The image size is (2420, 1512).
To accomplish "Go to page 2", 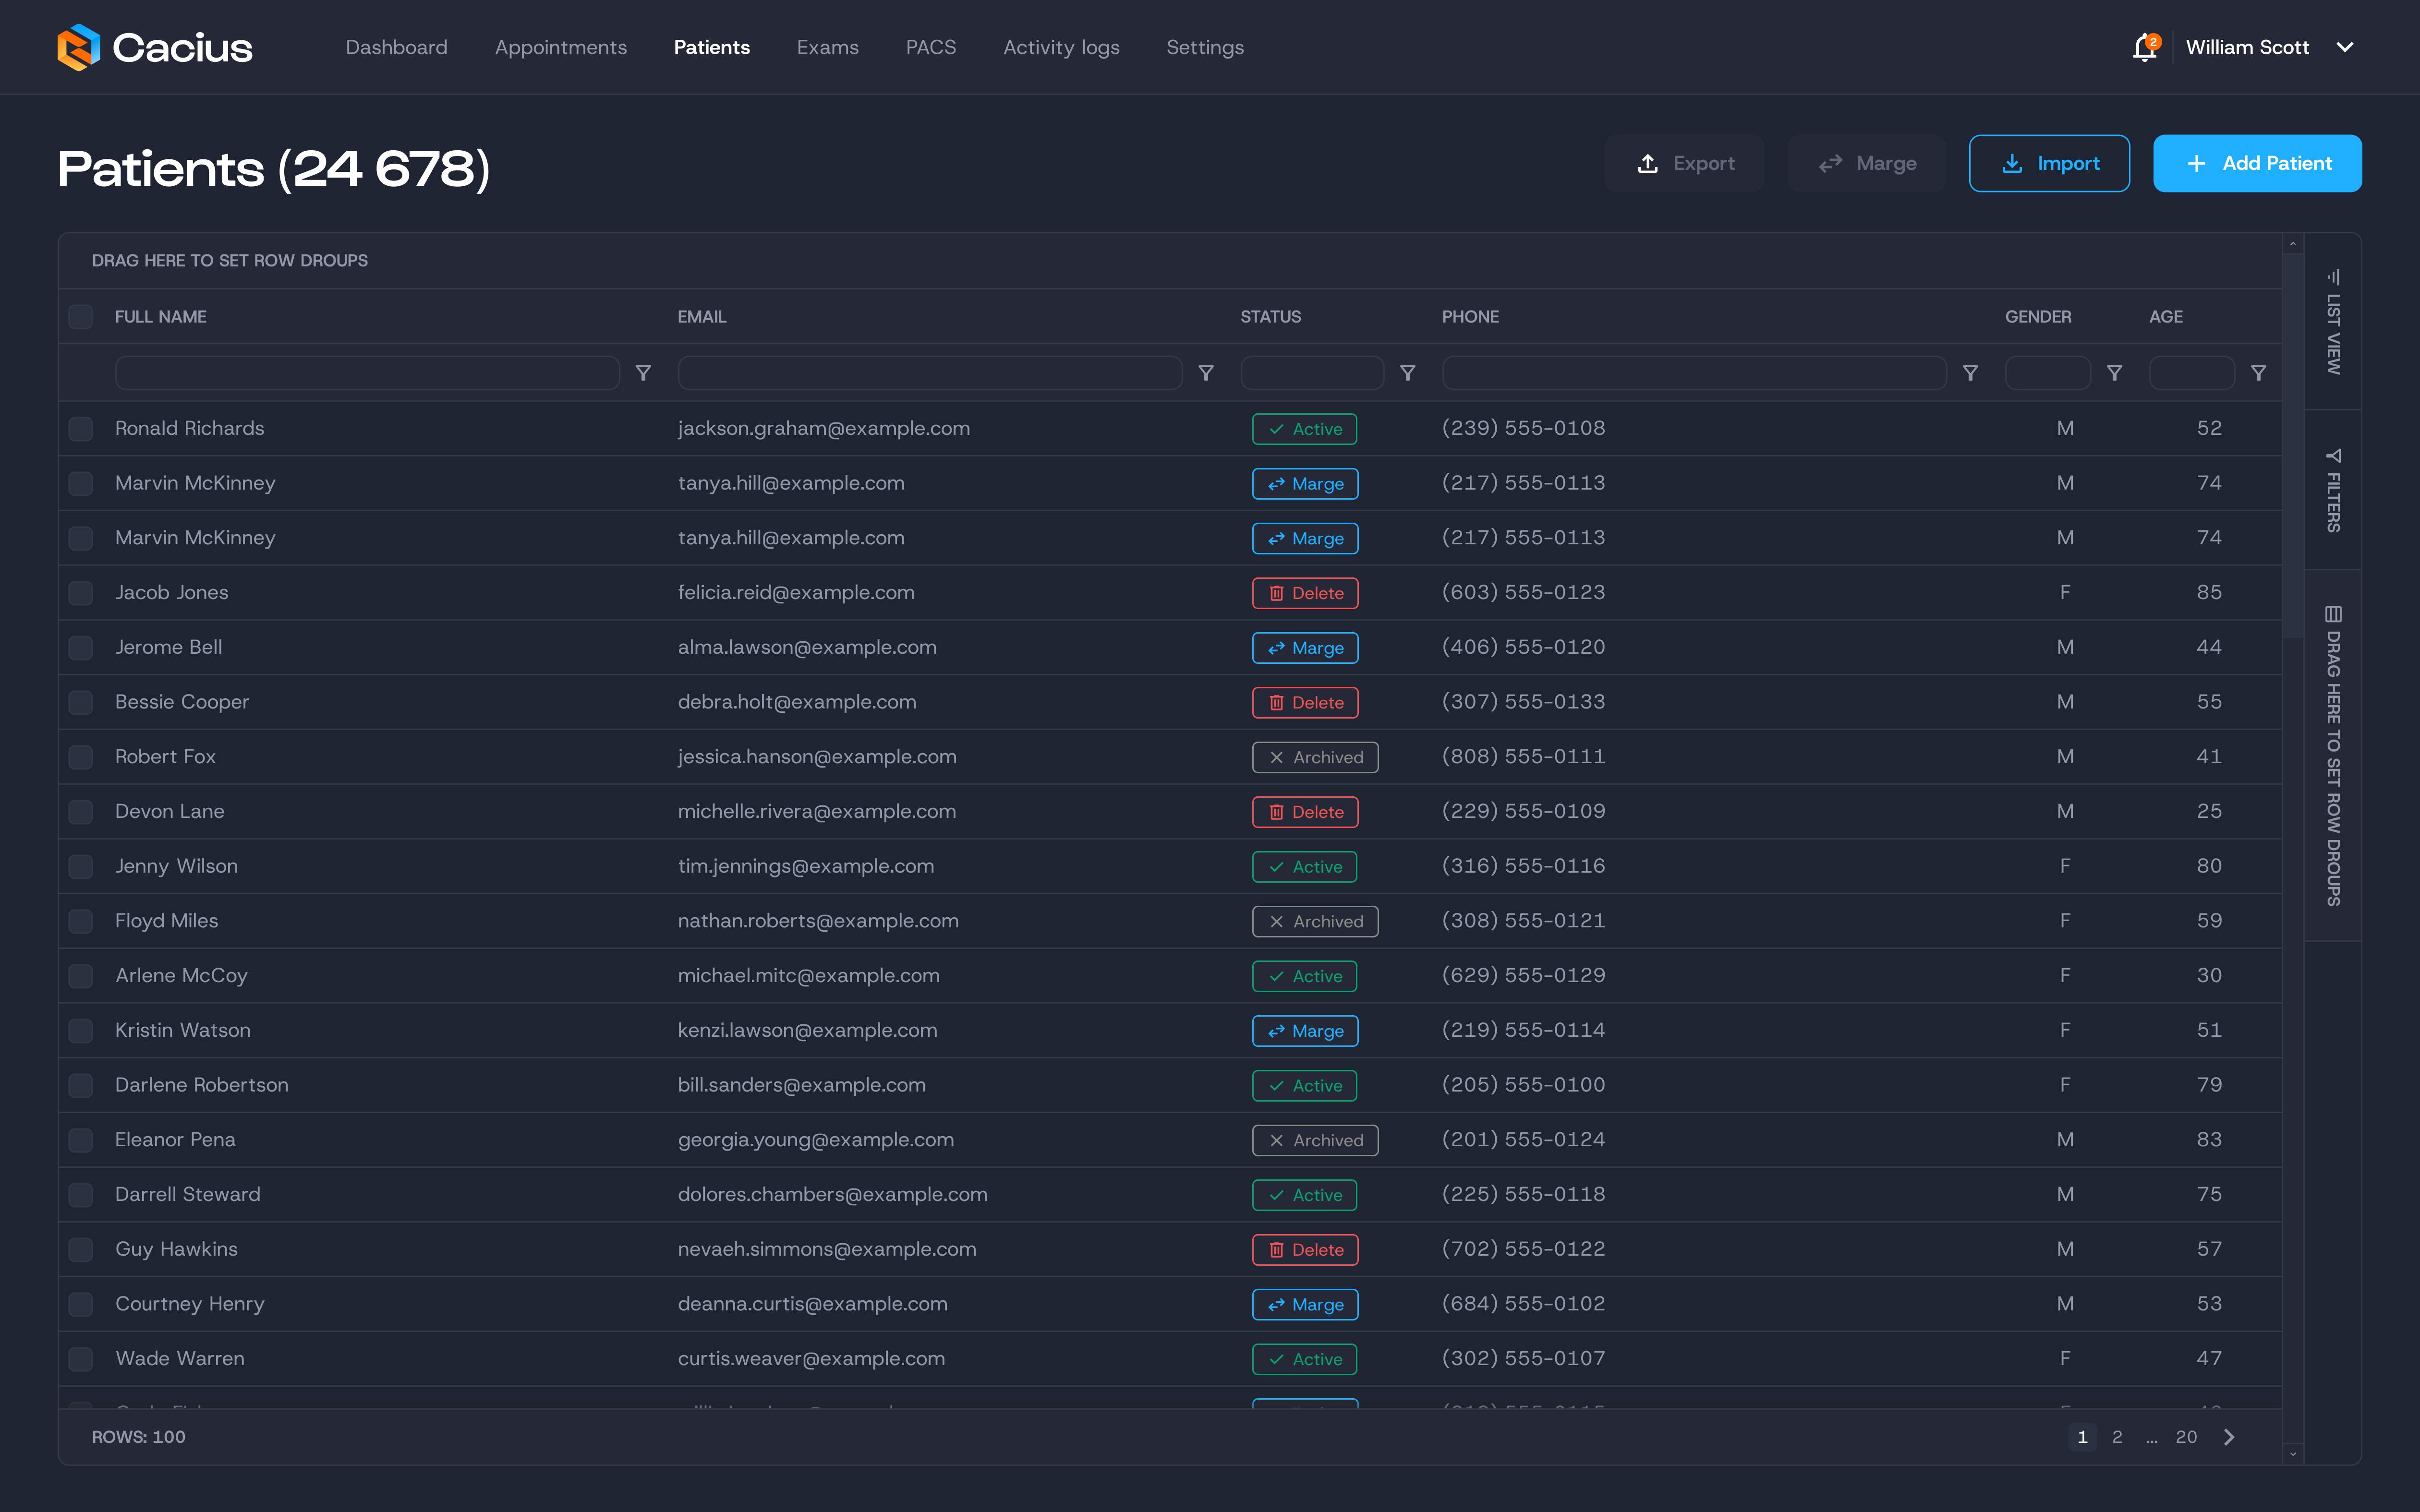I will (x=2117, y=1437).
